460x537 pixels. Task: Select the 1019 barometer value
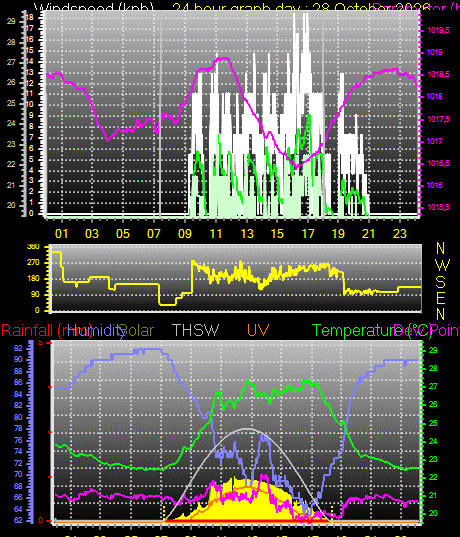[434, 52]
